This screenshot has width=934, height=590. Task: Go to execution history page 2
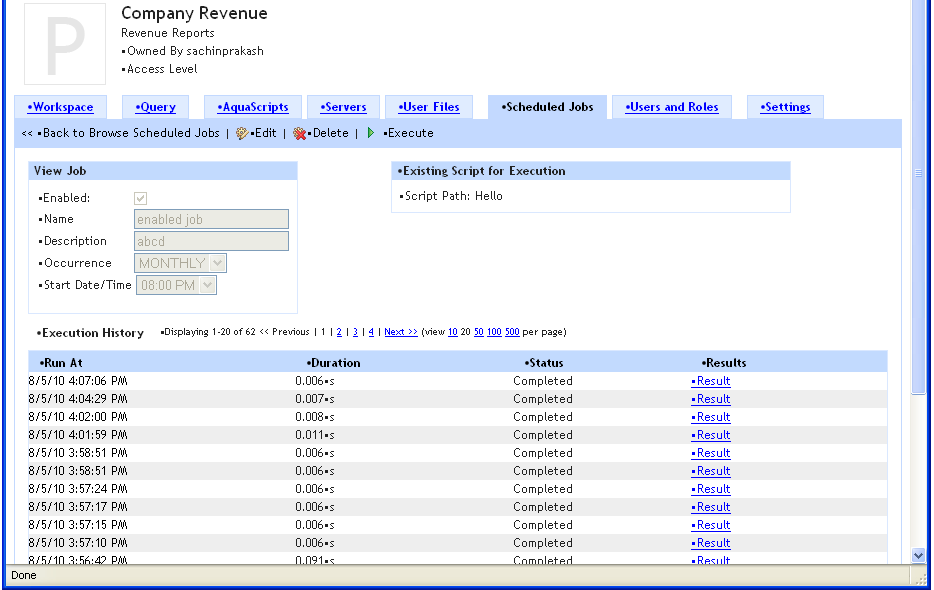click(339, 332)
